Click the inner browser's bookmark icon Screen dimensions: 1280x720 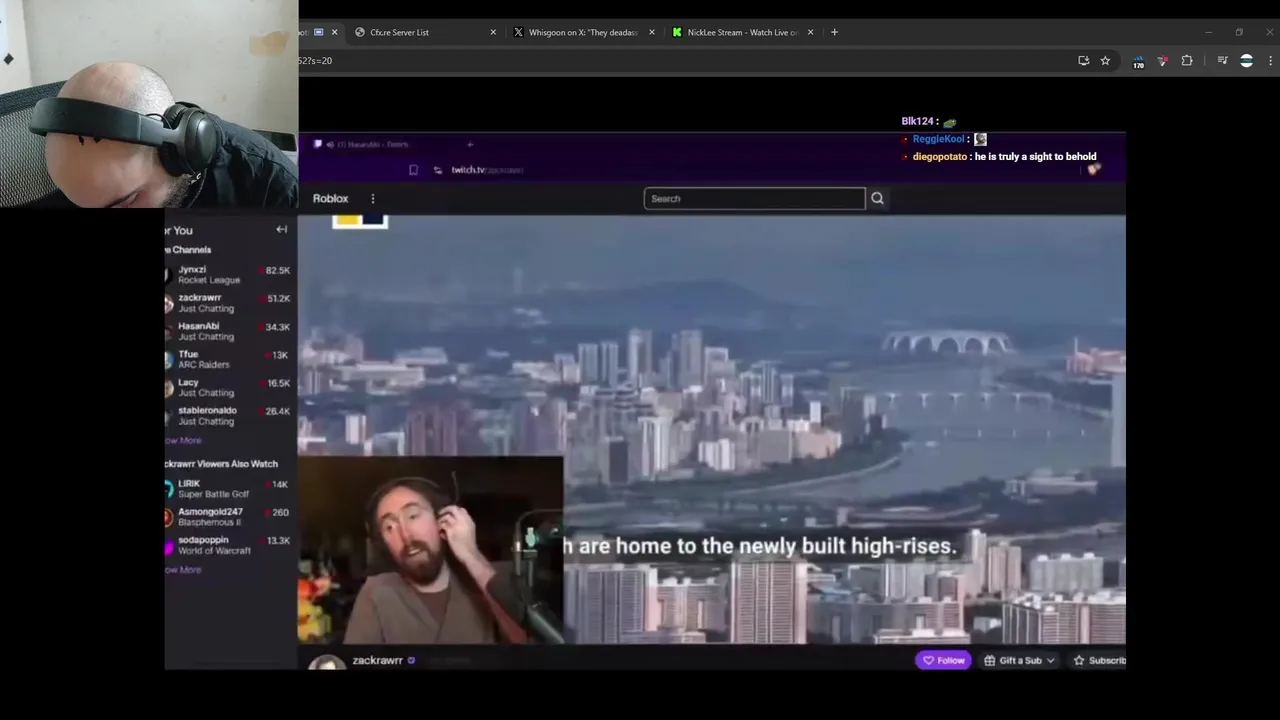click(413, 170)
